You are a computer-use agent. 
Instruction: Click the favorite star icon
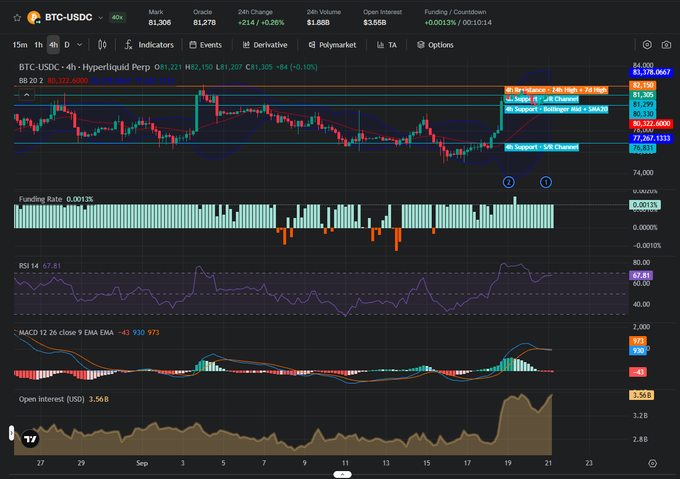click(17, 18)
